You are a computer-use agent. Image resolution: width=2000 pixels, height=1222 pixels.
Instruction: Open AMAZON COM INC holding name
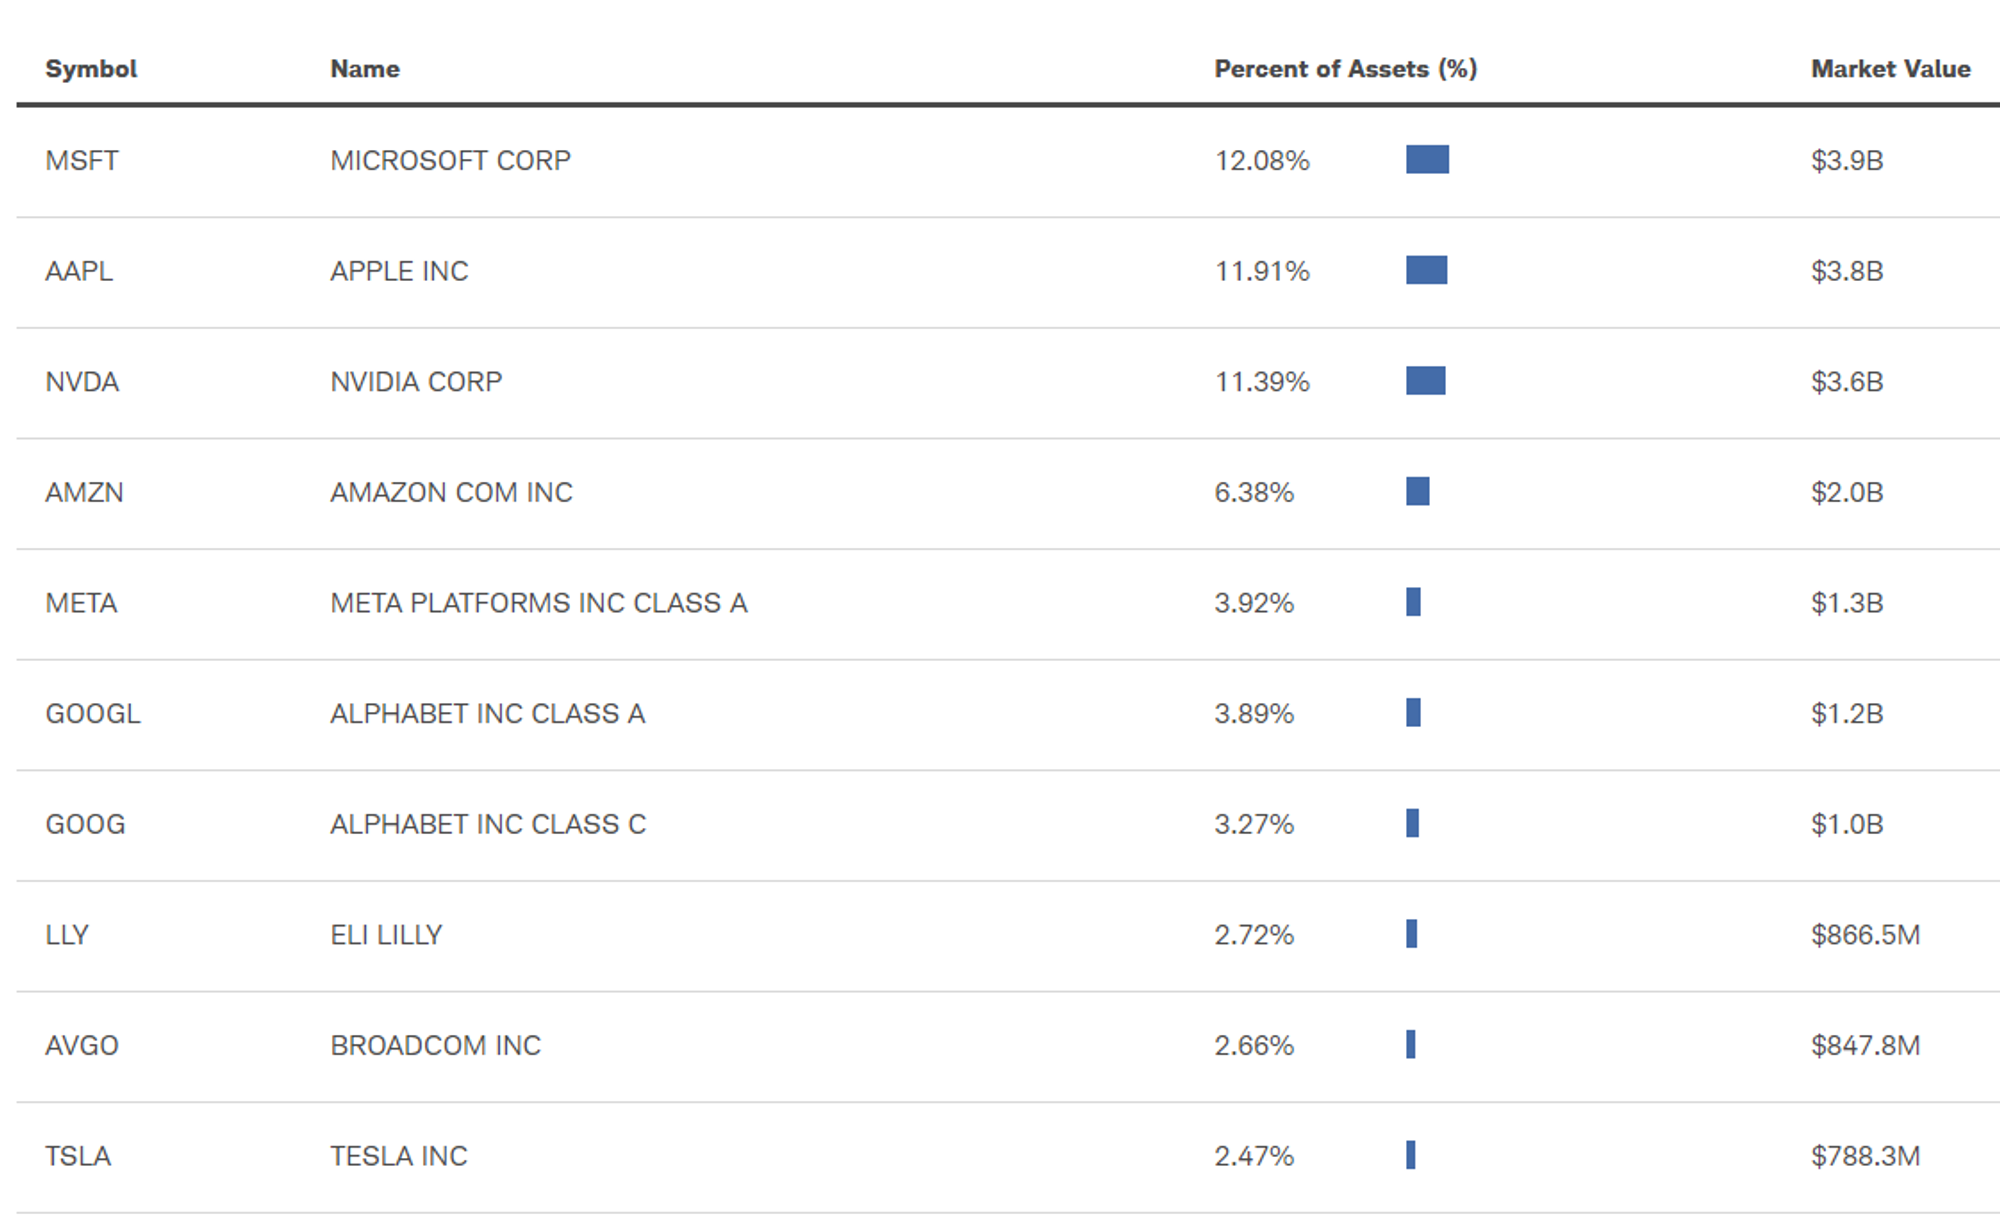[451, 492]
